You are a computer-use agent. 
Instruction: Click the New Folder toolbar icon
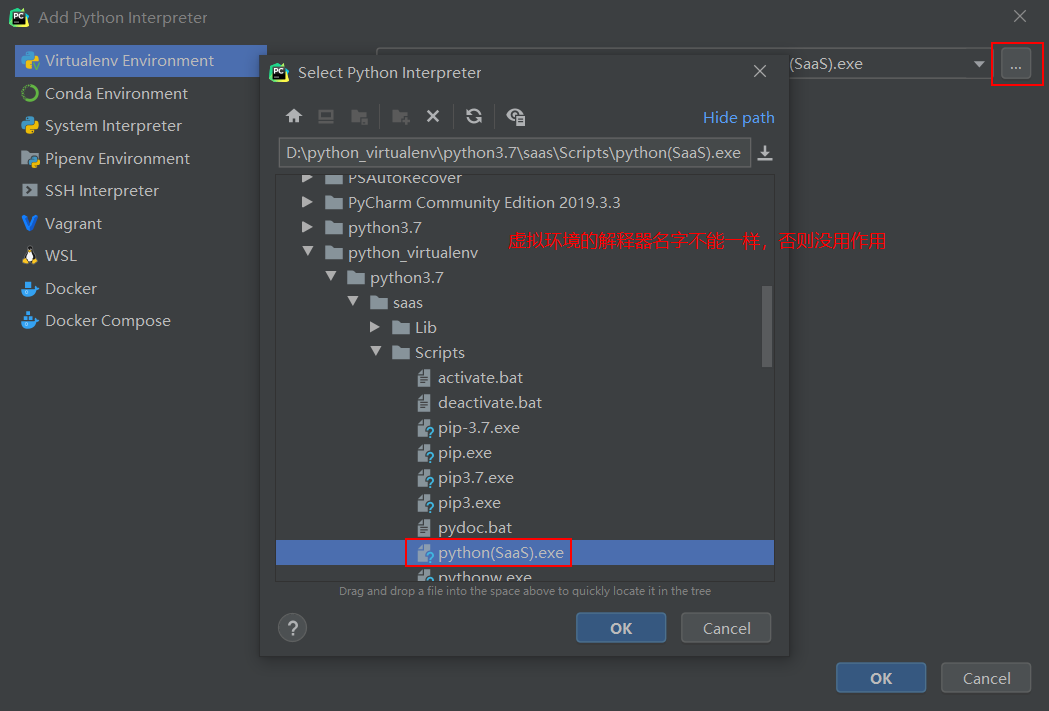(x=401, y=116)
